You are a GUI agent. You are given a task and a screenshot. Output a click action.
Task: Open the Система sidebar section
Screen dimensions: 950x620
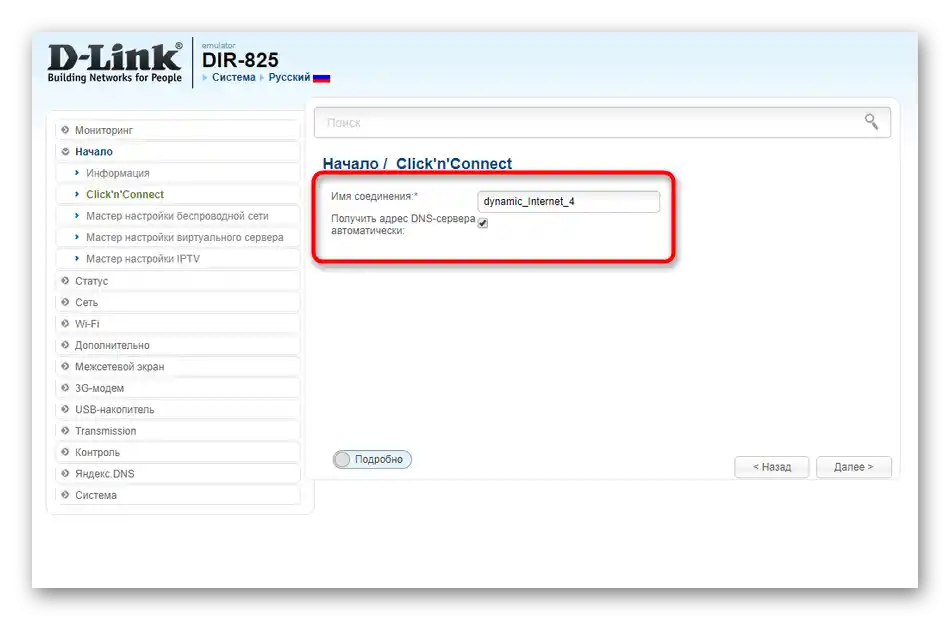(178, 495)
